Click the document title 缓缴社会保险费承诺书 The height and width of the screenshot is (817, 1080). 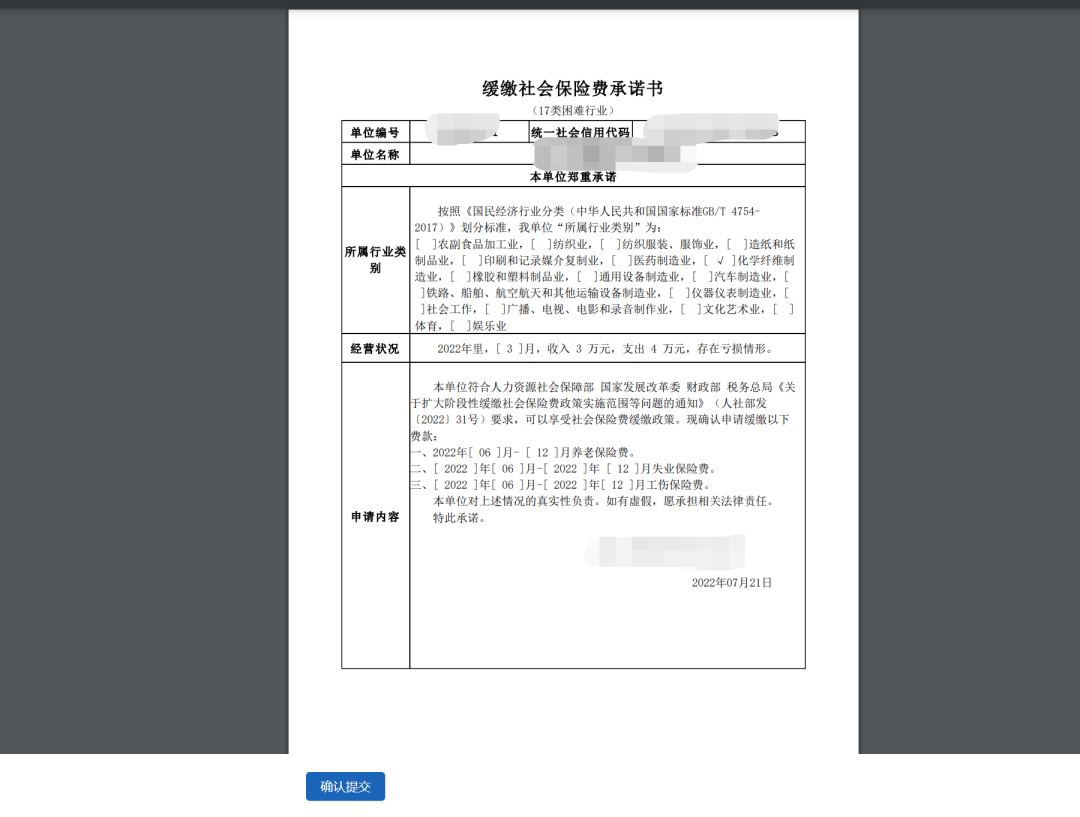point(575,88)
